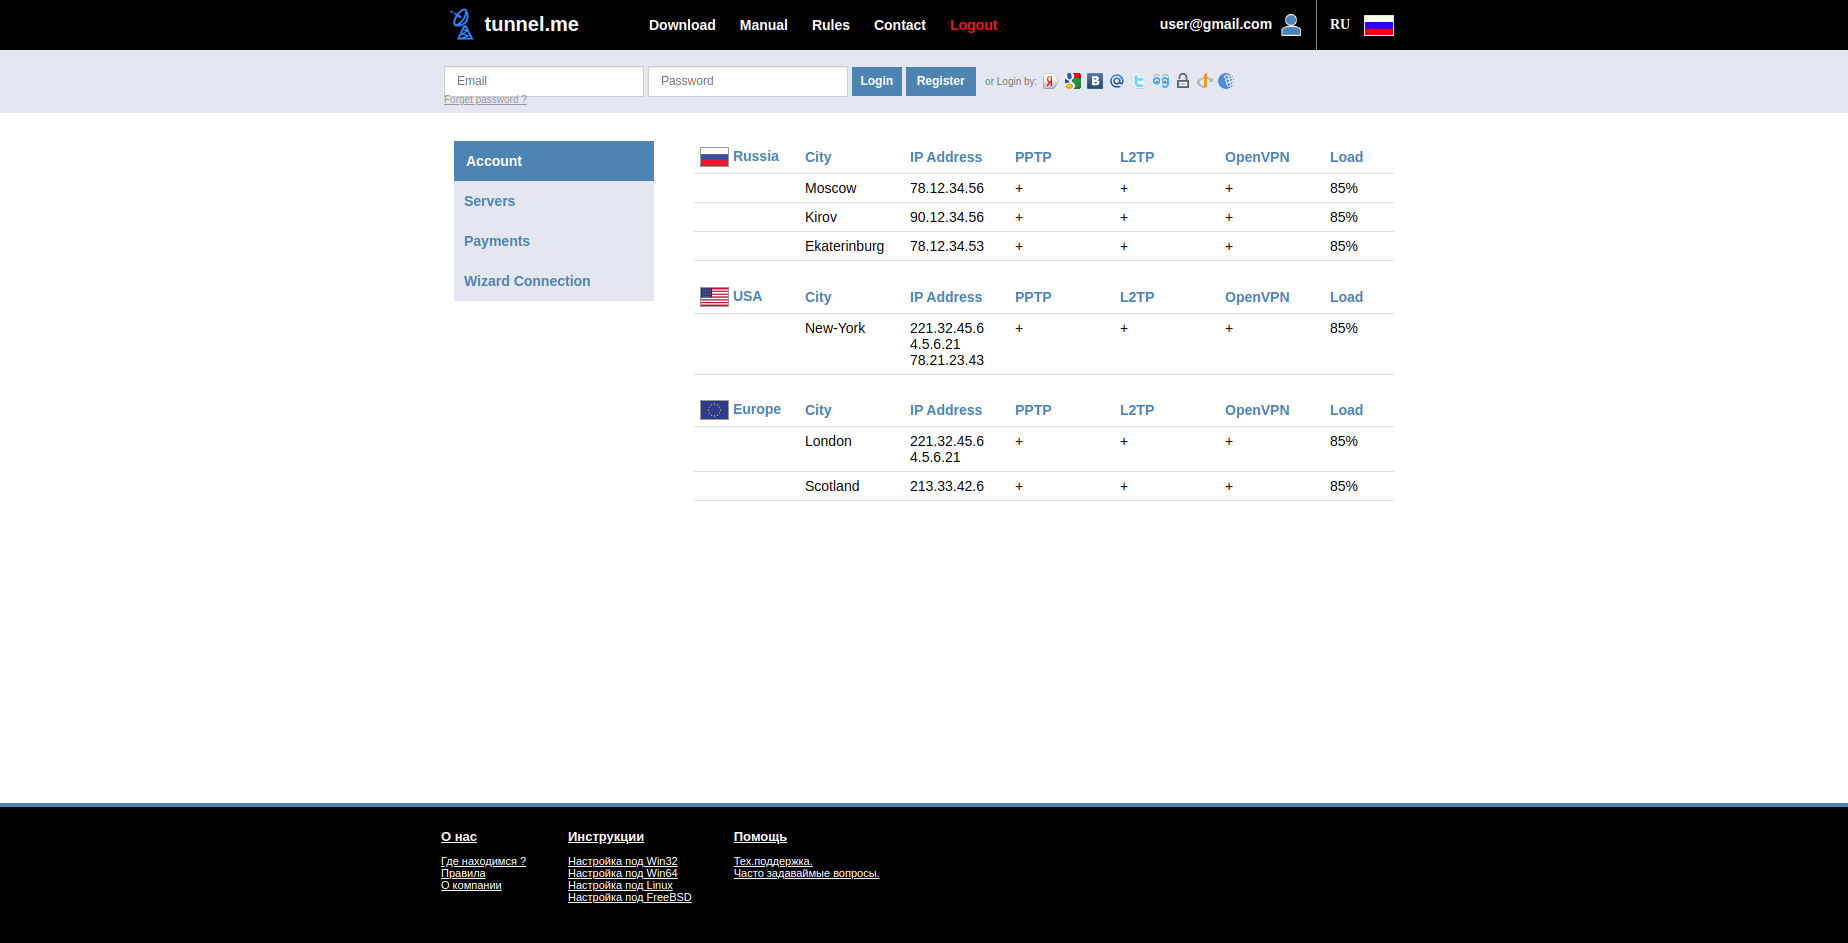
Task: Log in with the Twitter bird icon
Action: coord(1139,81)
